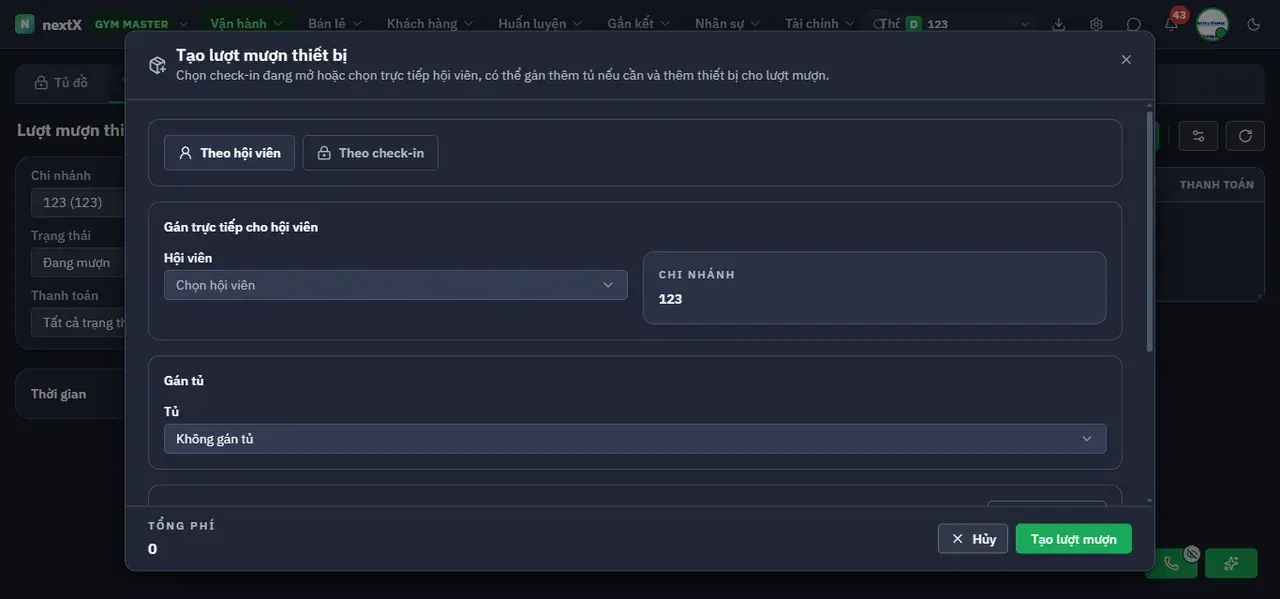Viewport: 1280px width, 599px height.
Task: Open the Nhân sự menu
Action: pyautogui.click(x=727, y=24)
